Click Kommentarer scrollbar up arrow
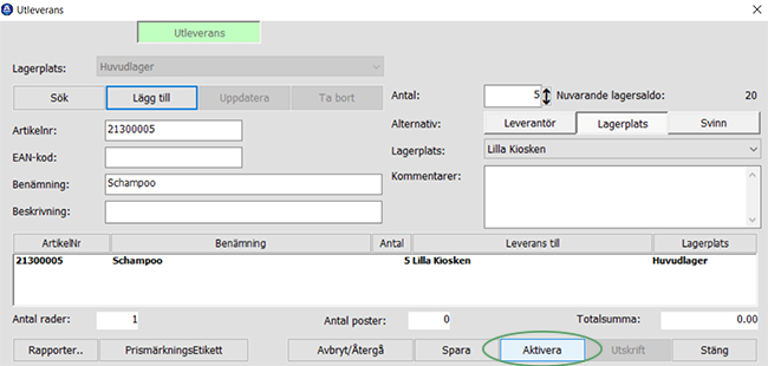The image size is (768, 366). [x=754, y=174]
